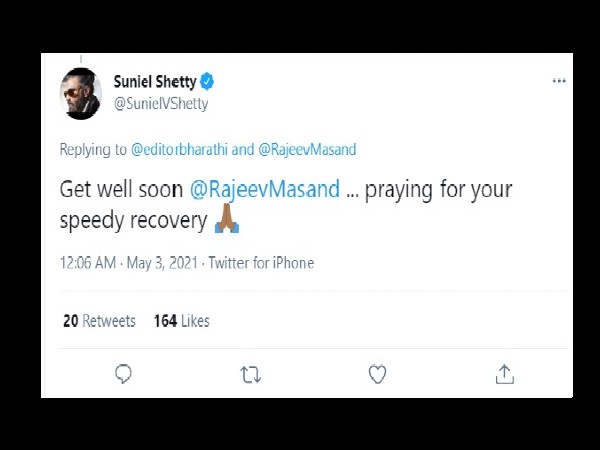The height and width of the screenshot is (450, 600).
Task: Open the @editorbharathi profile link
Action: [x=179, y=149]
